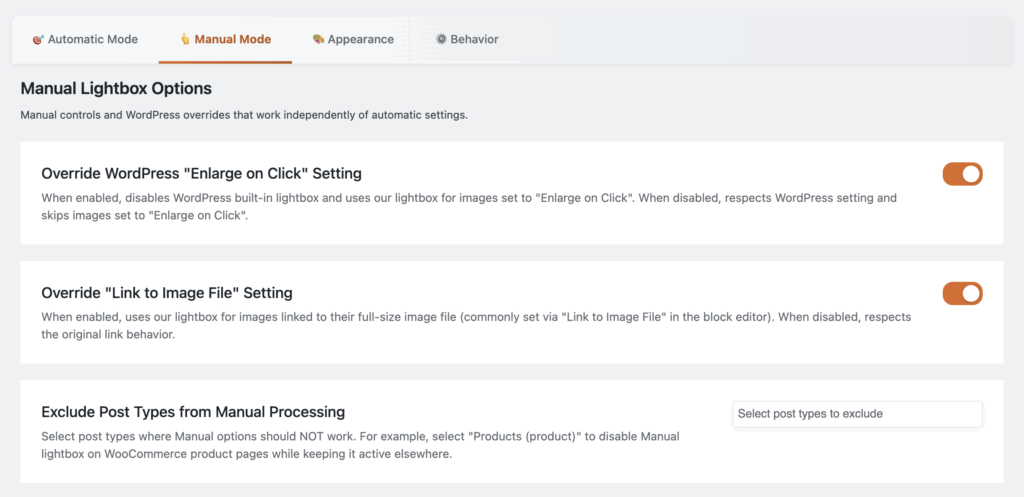
Task: Click the Override WordPress "Enlarge on Click" Setting title
Action: pos(201,174)
